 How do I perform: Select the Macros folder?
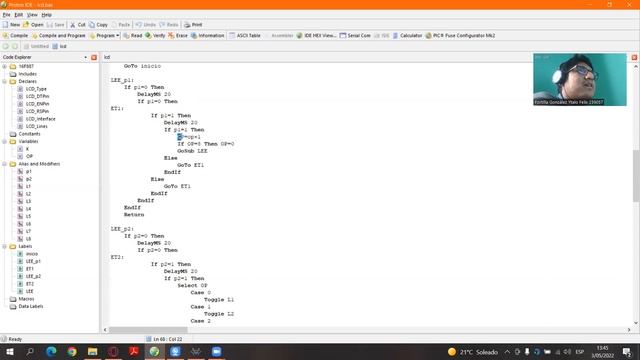(26, 299)
